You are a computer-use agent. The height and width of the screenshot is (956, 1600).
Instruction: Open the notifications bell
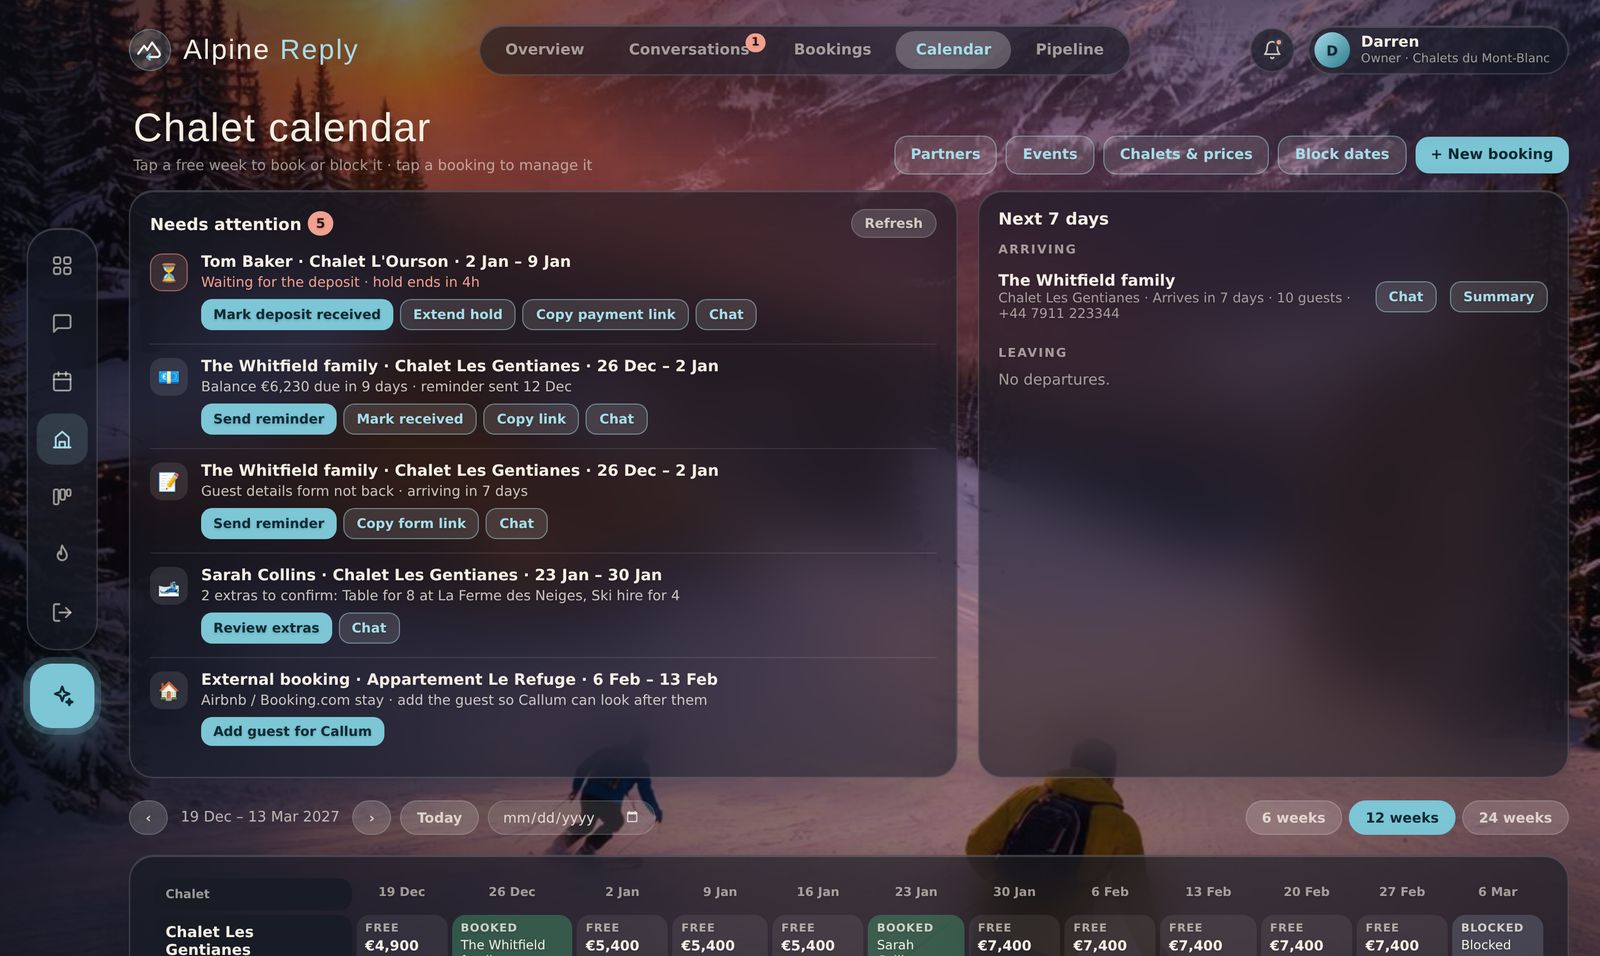pos(1272,50)
